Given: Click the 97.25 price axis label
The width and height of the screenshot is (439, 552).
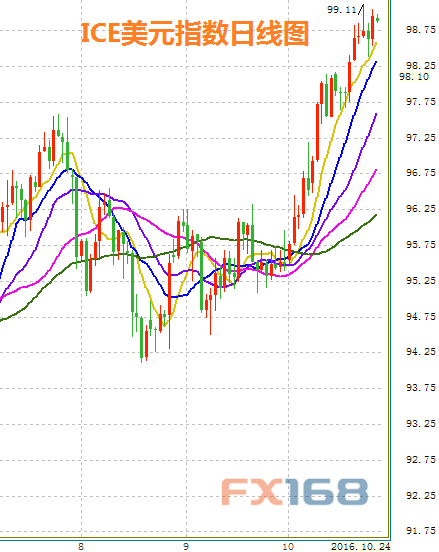Looking at the screenshot, I should (x=421, y=137).
